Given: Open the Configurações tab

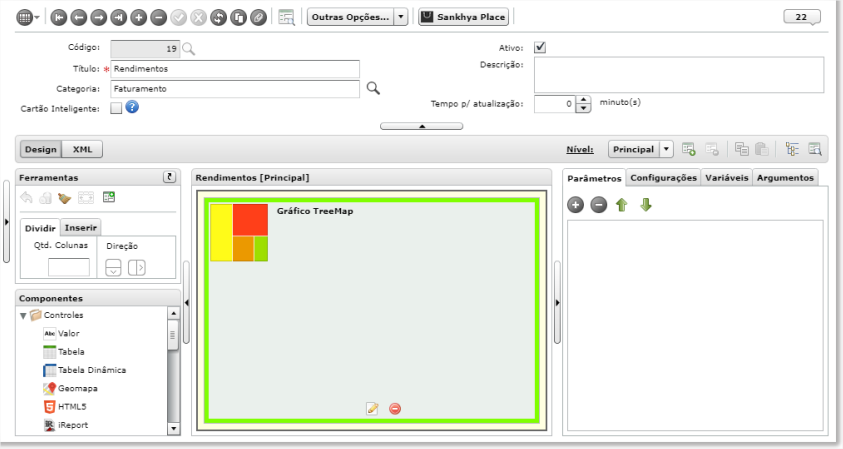Looking at the screenshot, I should pyautogui.click(x=663, y=177).
